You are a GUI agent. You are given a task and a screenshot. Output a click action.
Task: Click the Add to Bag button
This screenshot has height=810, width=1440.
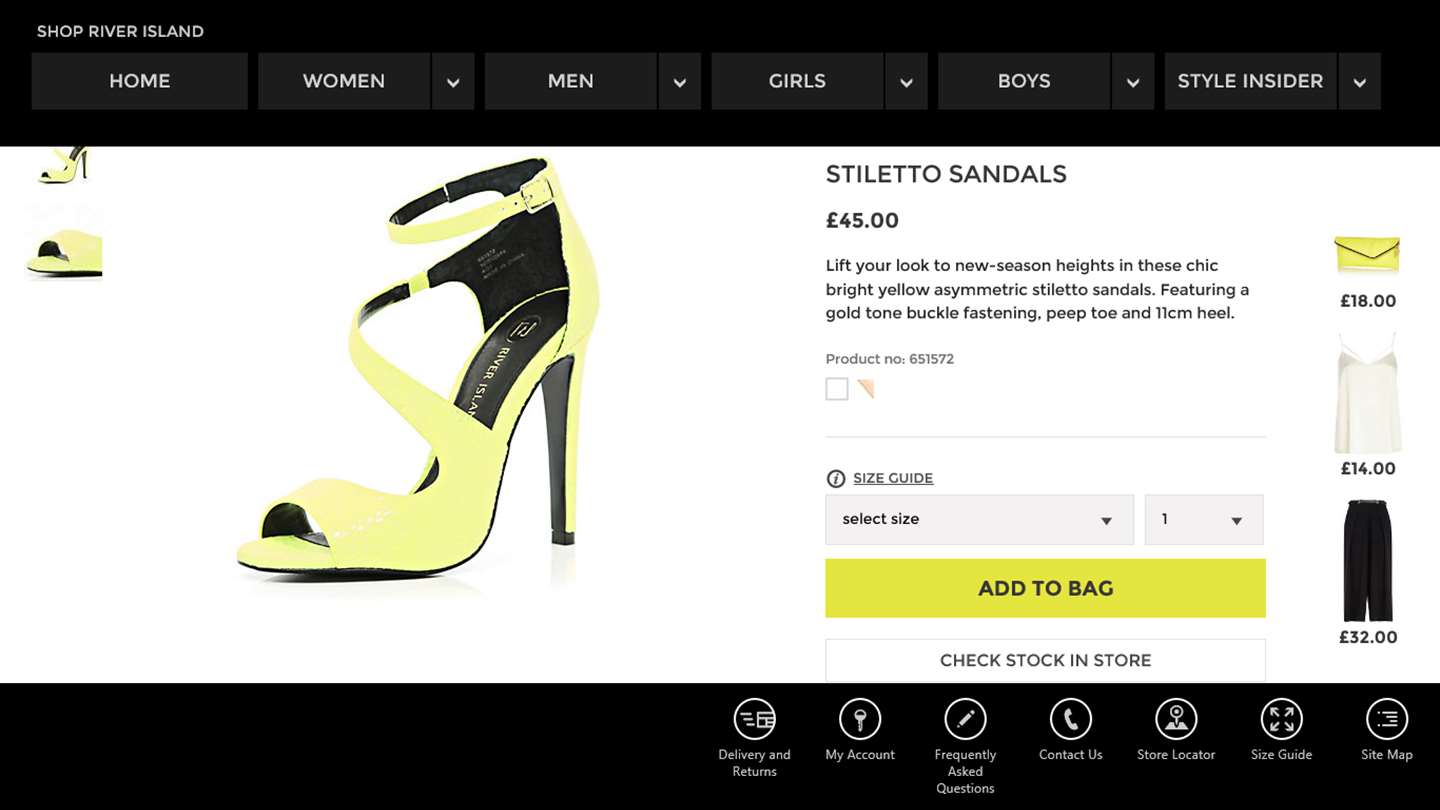(x=1045, y=588)
